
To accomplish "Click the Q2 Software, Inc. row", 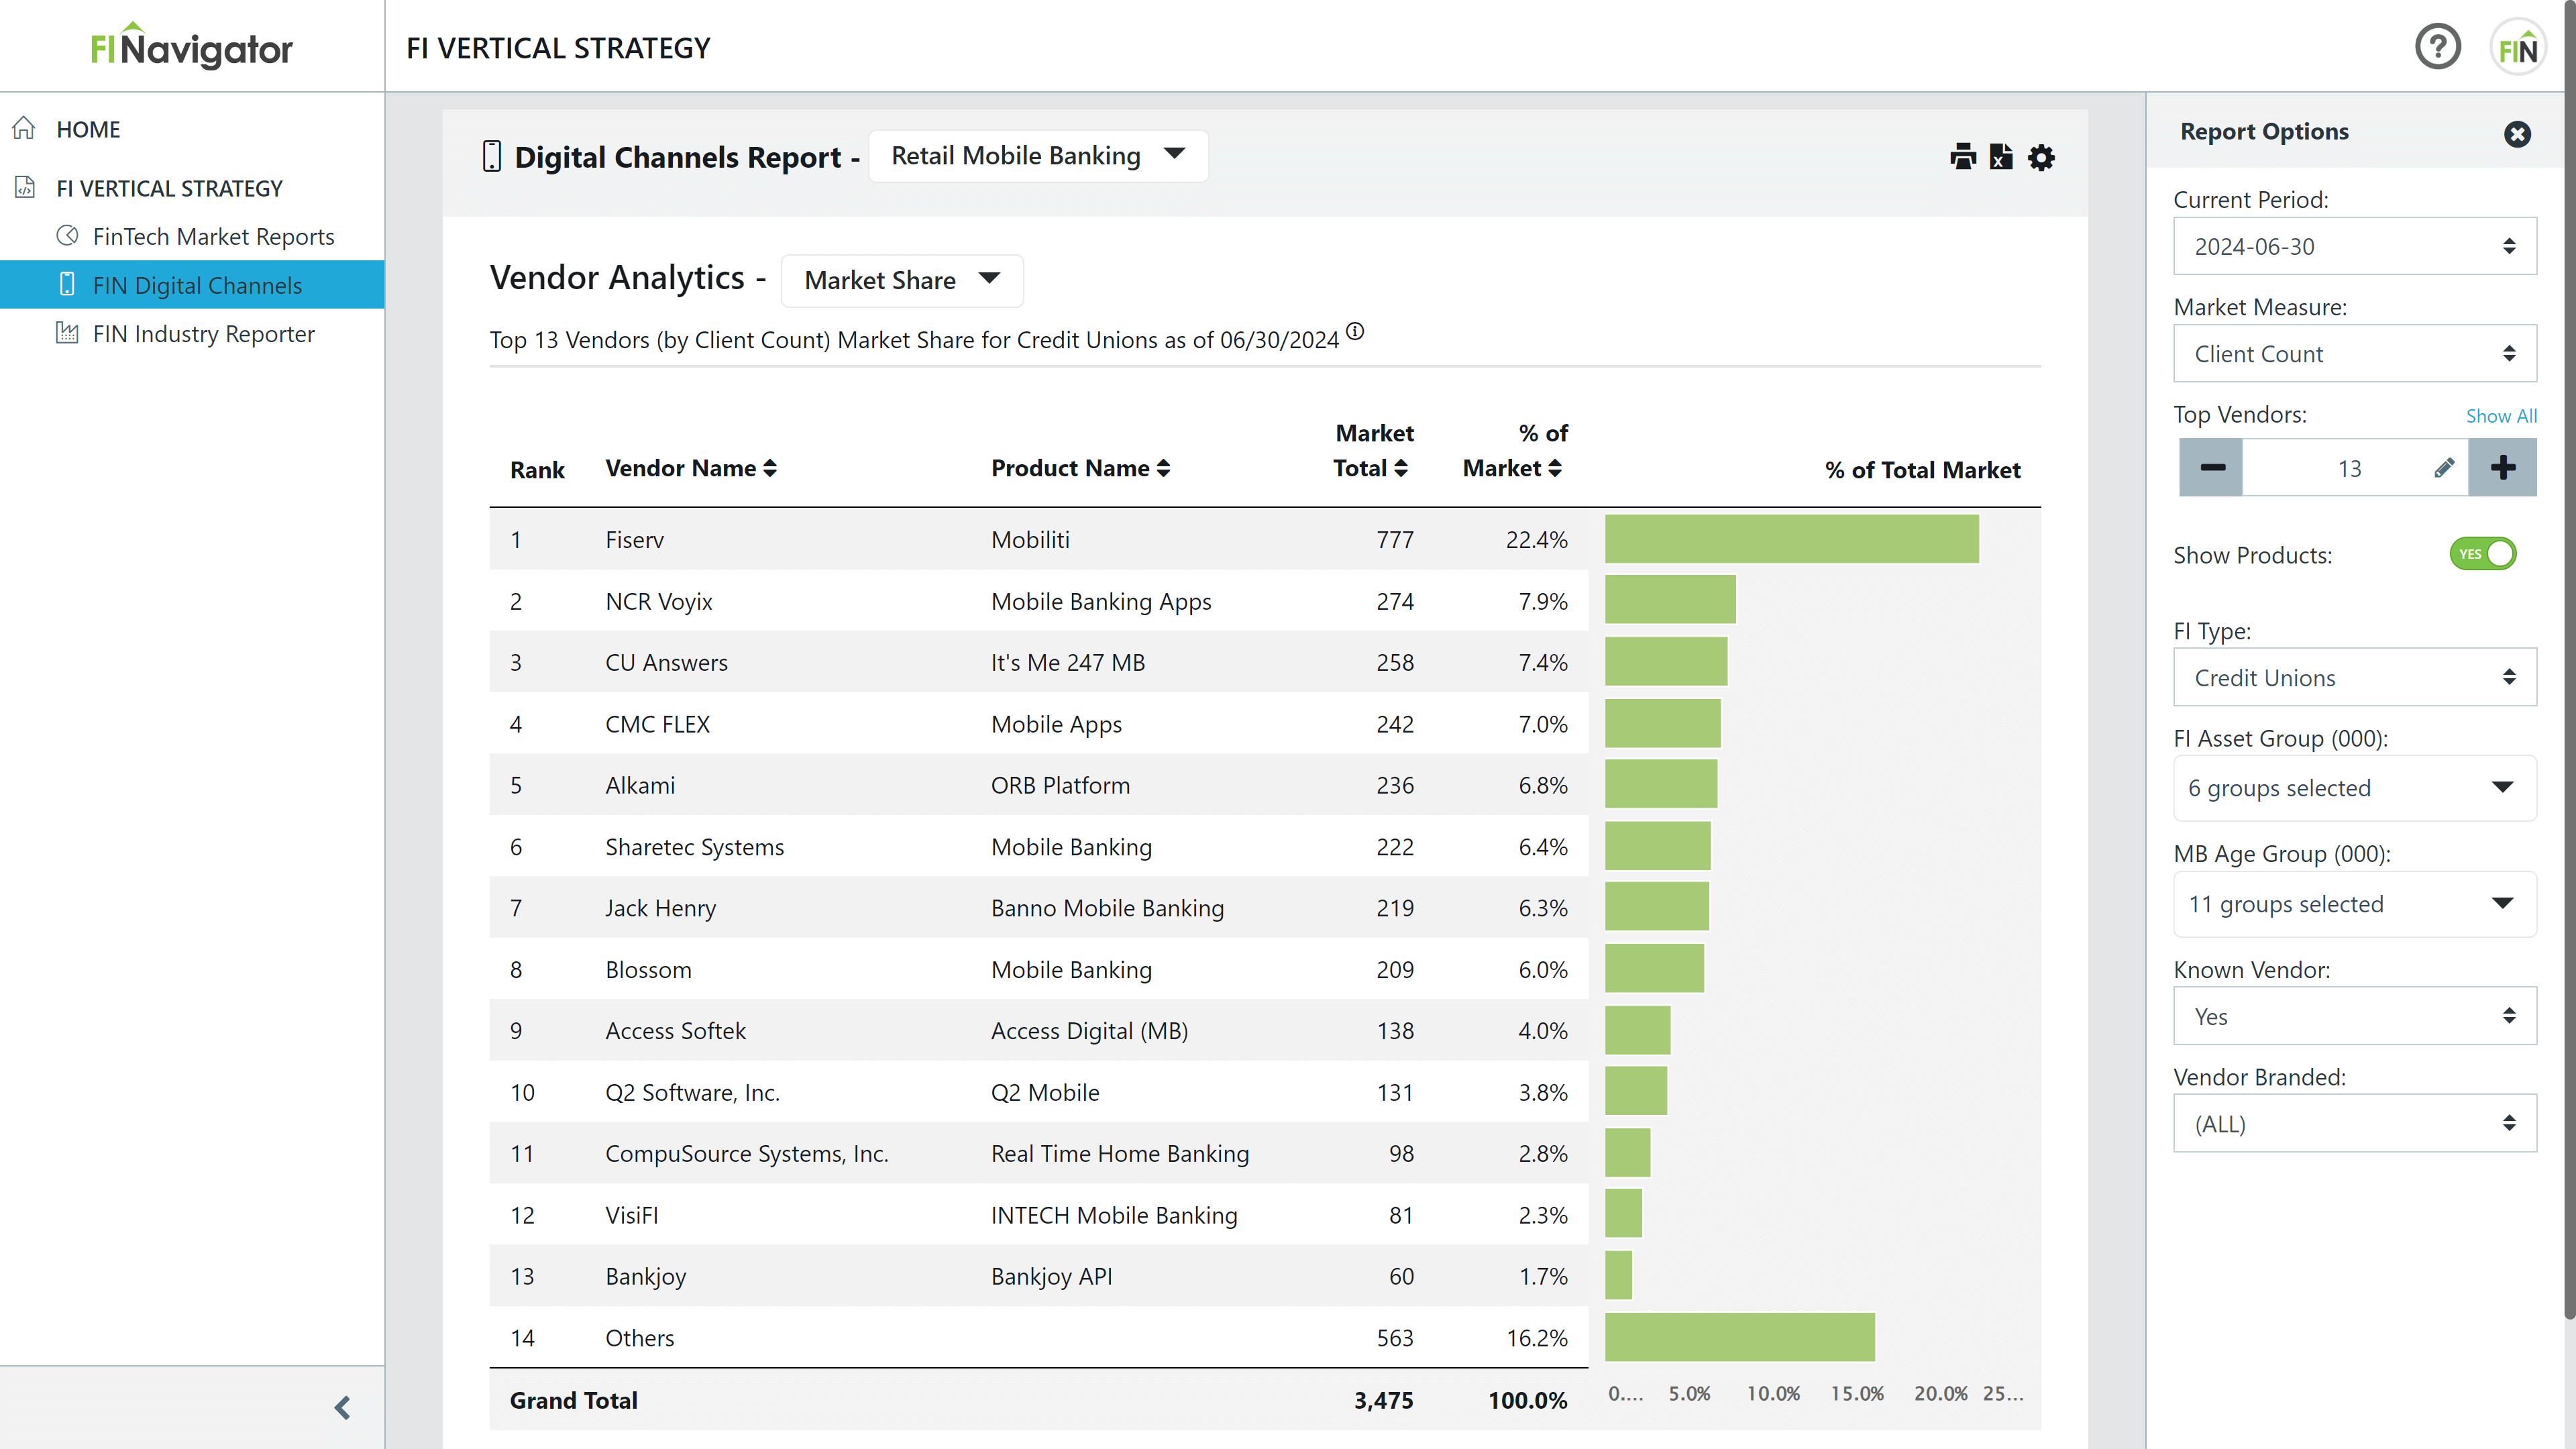I will [x=1038, y=1091].
